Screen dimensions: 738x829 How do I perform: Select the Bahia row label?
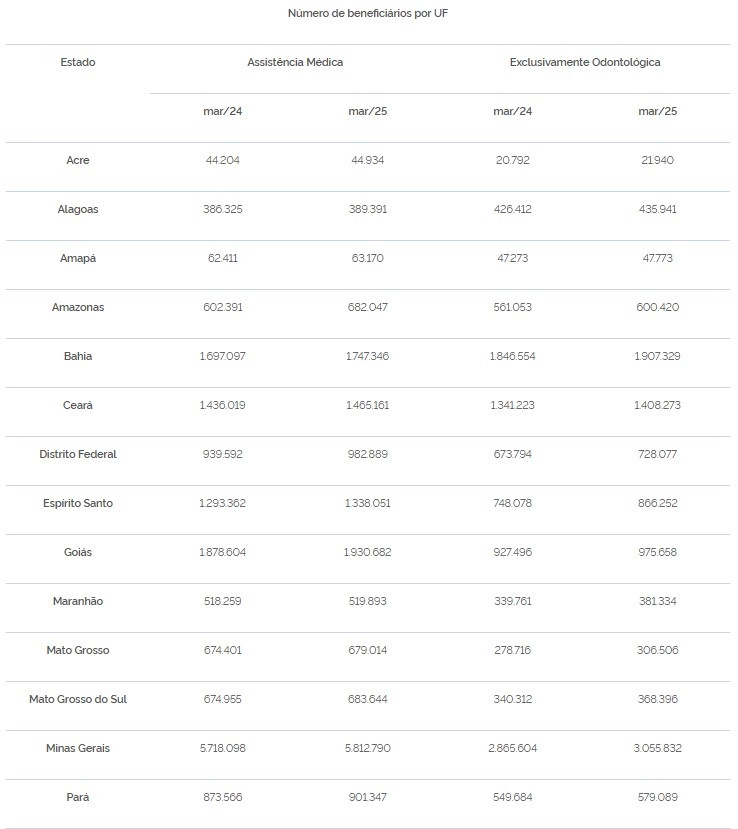[78, 356]
